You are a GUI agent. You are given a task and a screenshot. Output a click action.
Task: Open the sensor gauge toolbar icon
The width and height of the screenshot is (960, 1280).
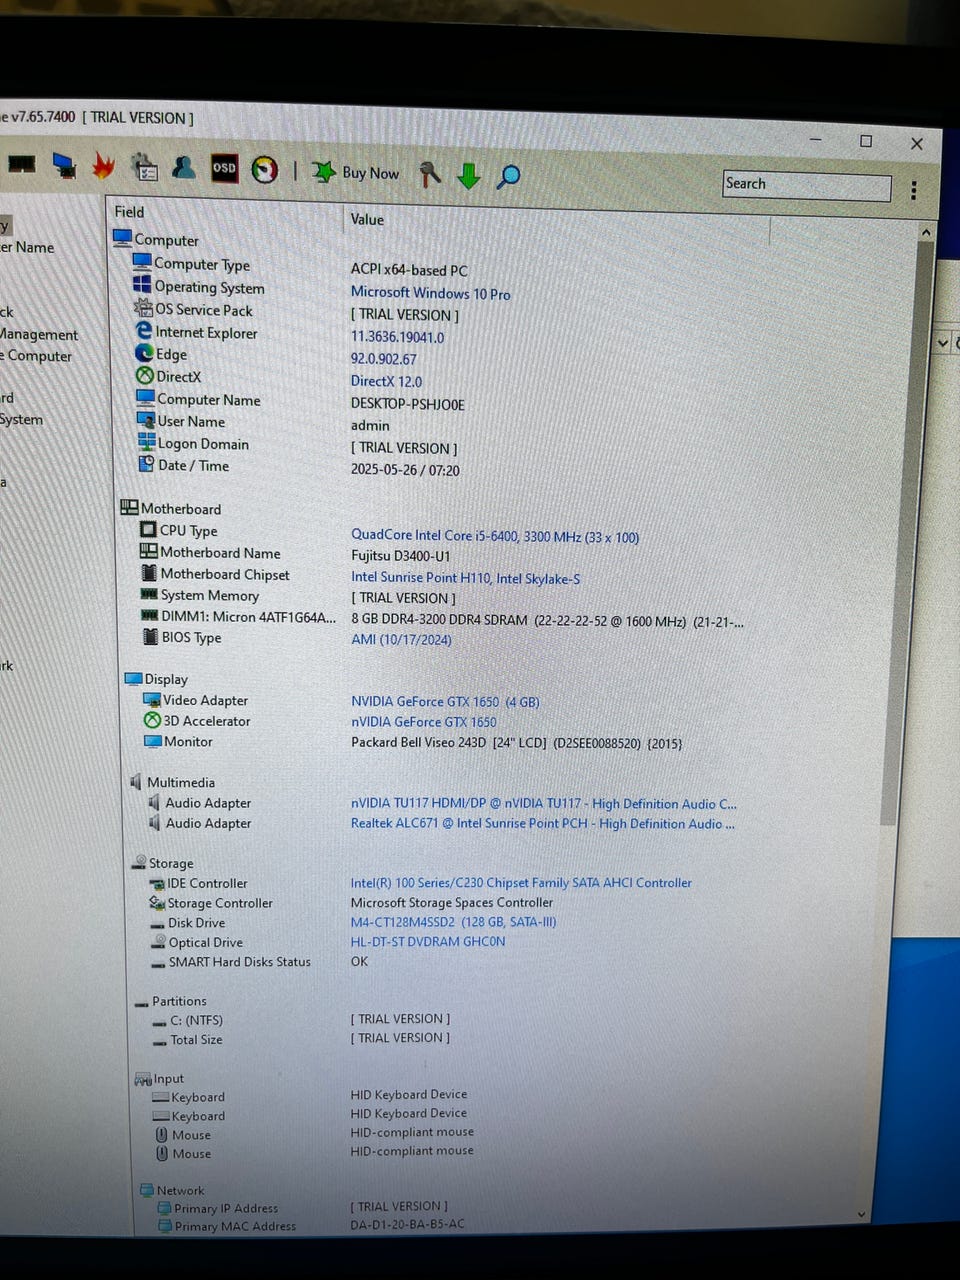click(x=264, y=170)
